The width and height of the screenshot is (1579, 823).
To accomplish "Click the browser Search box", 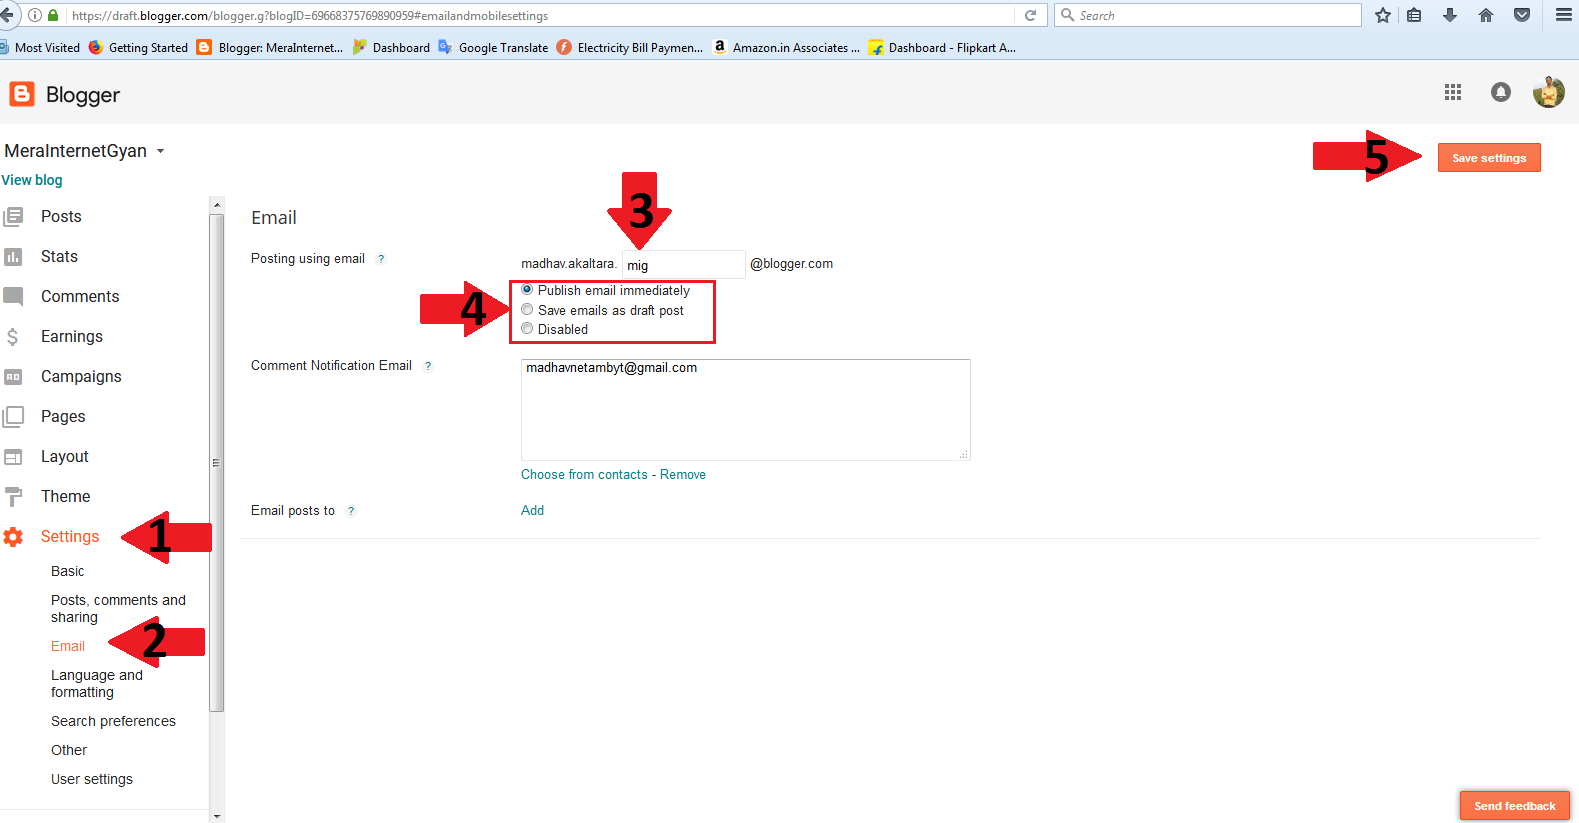I will tap(1208, 15).
